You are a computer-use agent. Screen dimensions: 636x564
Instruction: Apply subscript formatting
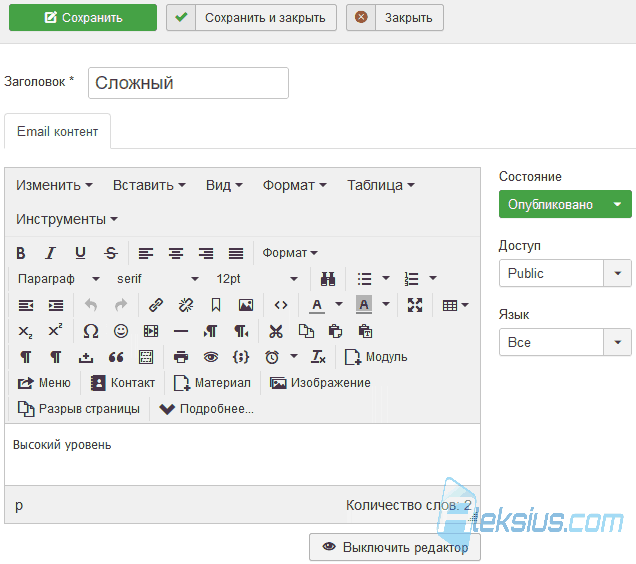coord(26,332)
